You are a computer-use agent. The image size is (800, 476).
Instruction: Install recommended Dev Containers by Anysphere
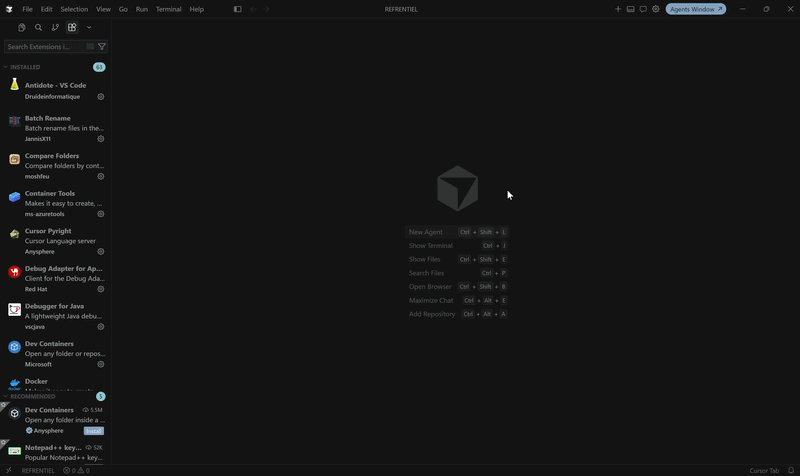[94, 431]
